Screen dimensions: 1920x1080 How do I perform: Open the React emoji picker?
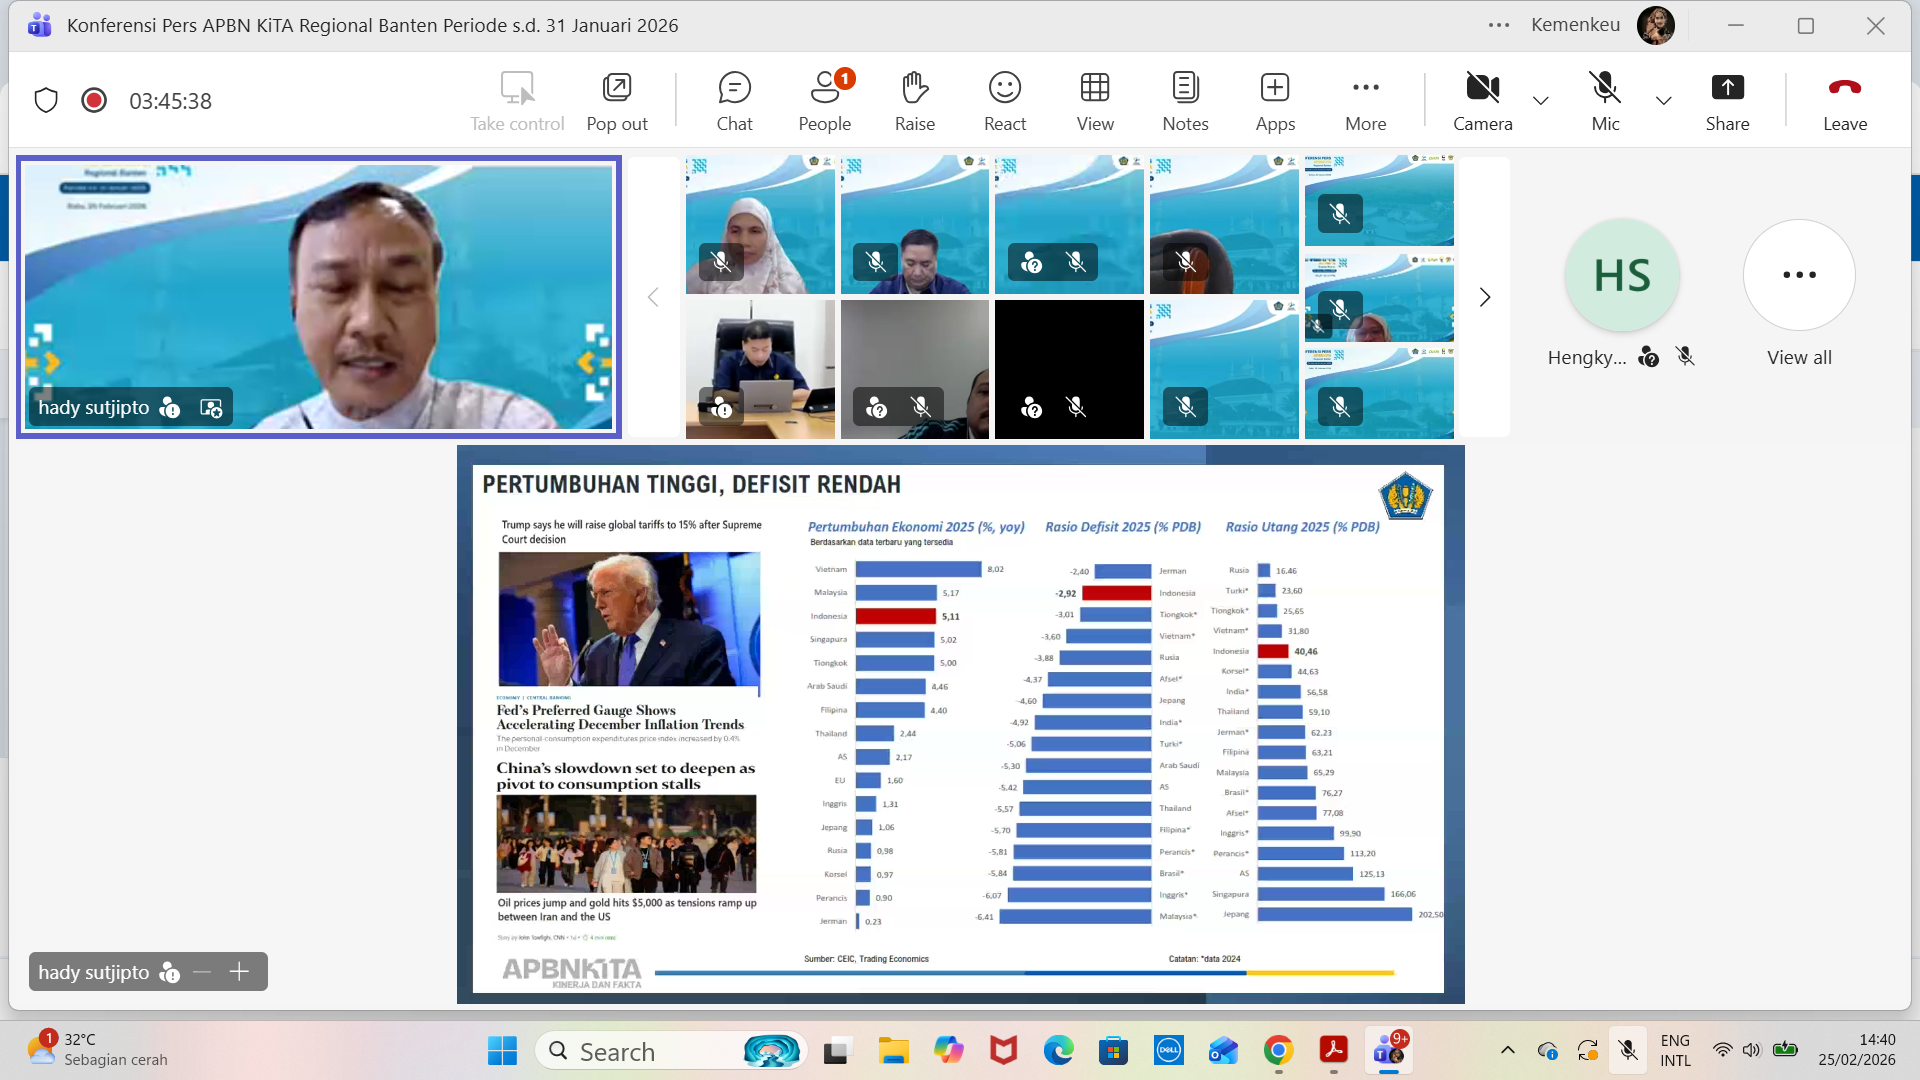[x=1004, y=100]
